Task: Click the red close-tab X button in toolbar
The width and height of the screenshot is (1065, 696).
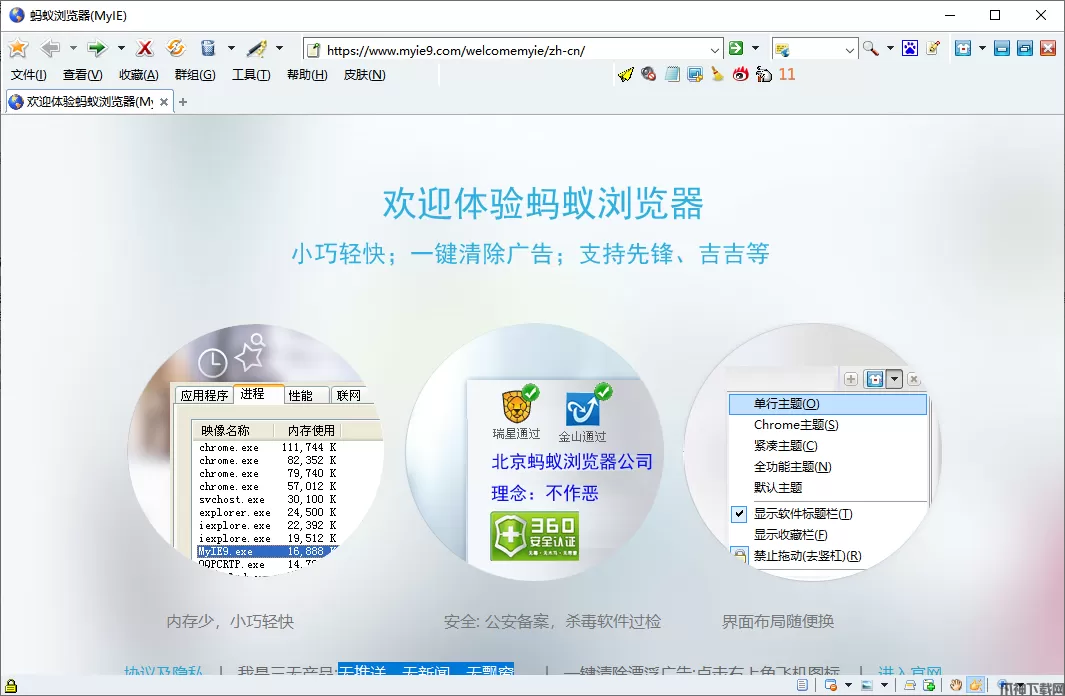Action: [1048, 48]
